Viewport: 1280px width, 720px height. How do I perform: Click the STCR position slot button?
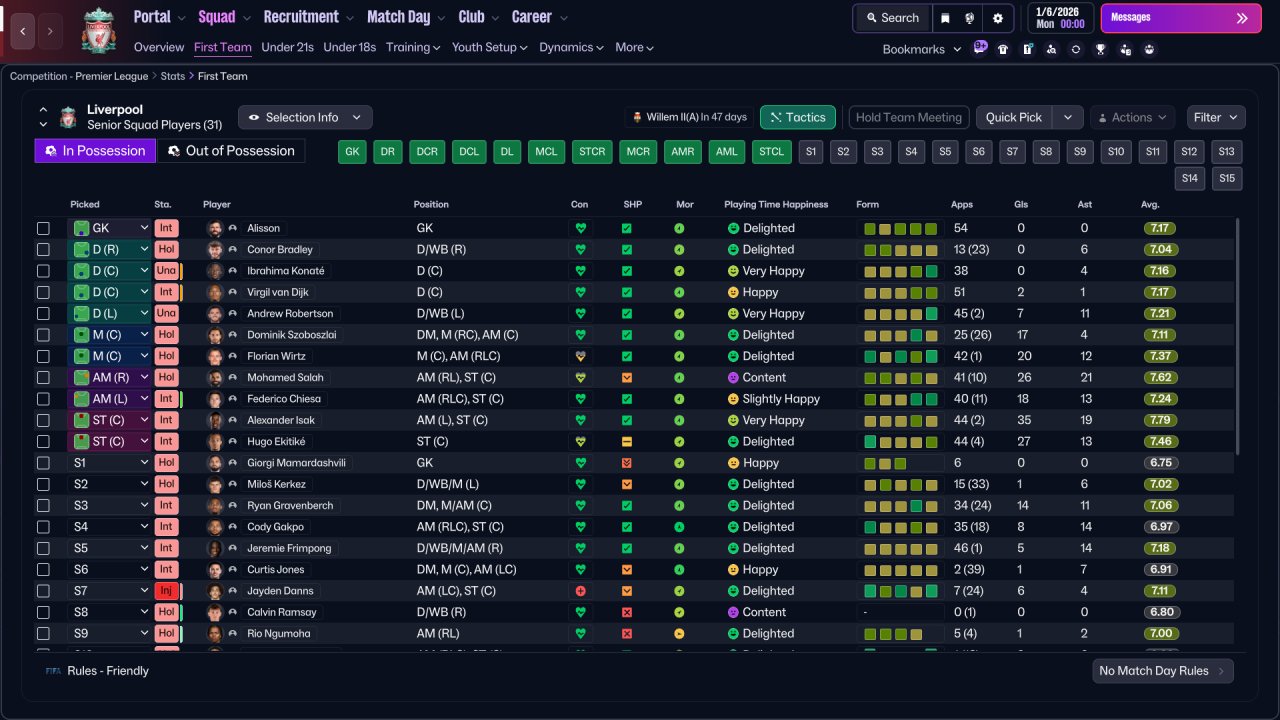(x=593, y=152)
